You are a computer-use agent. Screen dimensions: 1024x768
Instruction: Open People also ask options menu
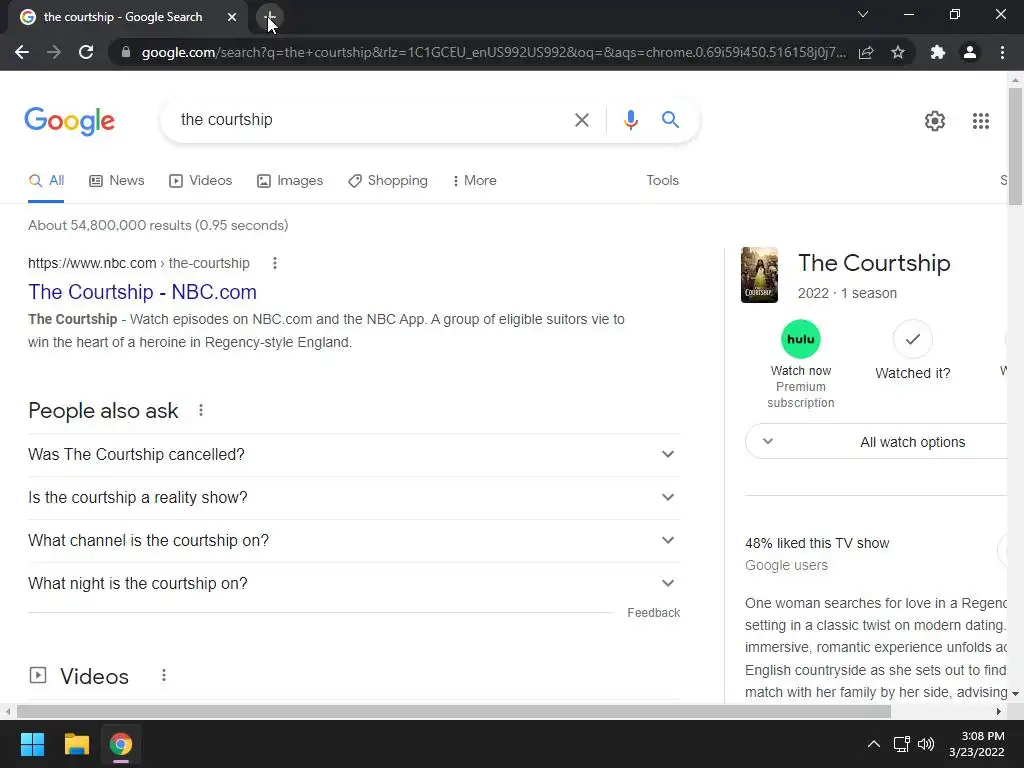tap(201, 410)
